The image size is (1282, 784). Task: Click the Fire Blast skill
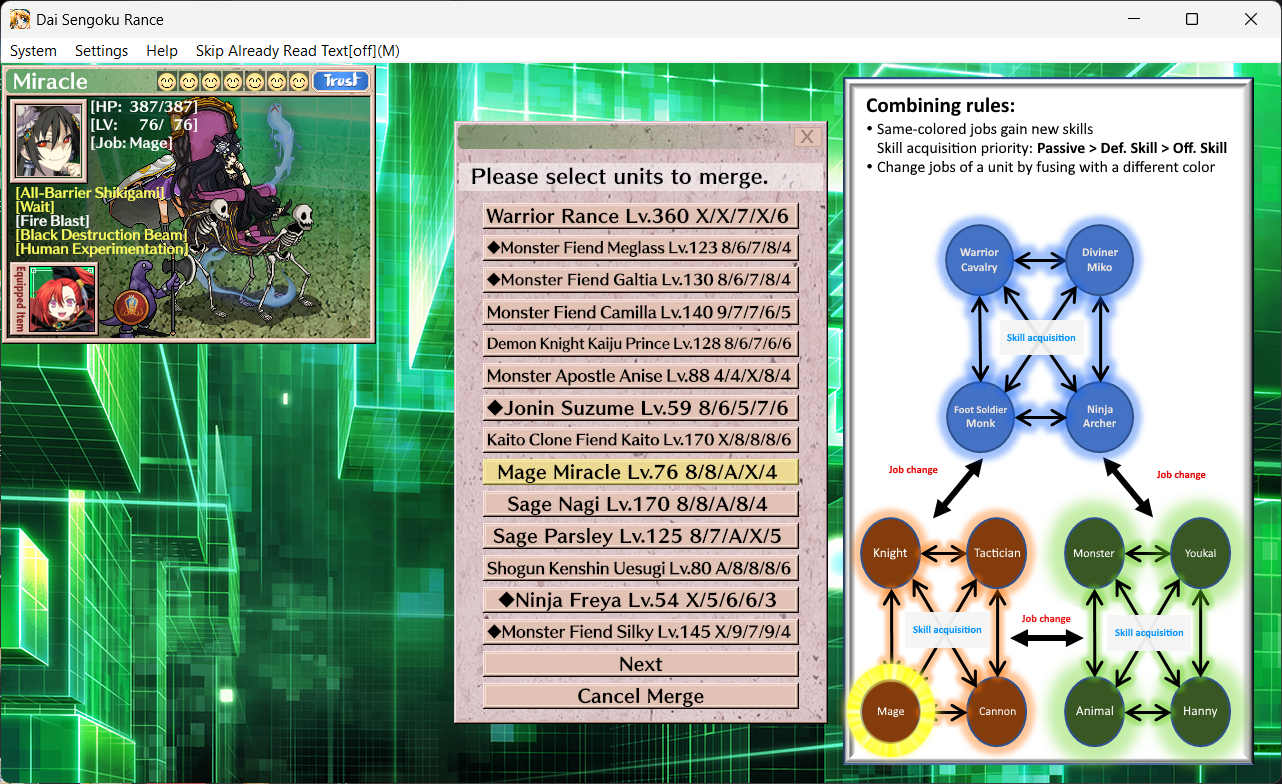tap(52, 220)
